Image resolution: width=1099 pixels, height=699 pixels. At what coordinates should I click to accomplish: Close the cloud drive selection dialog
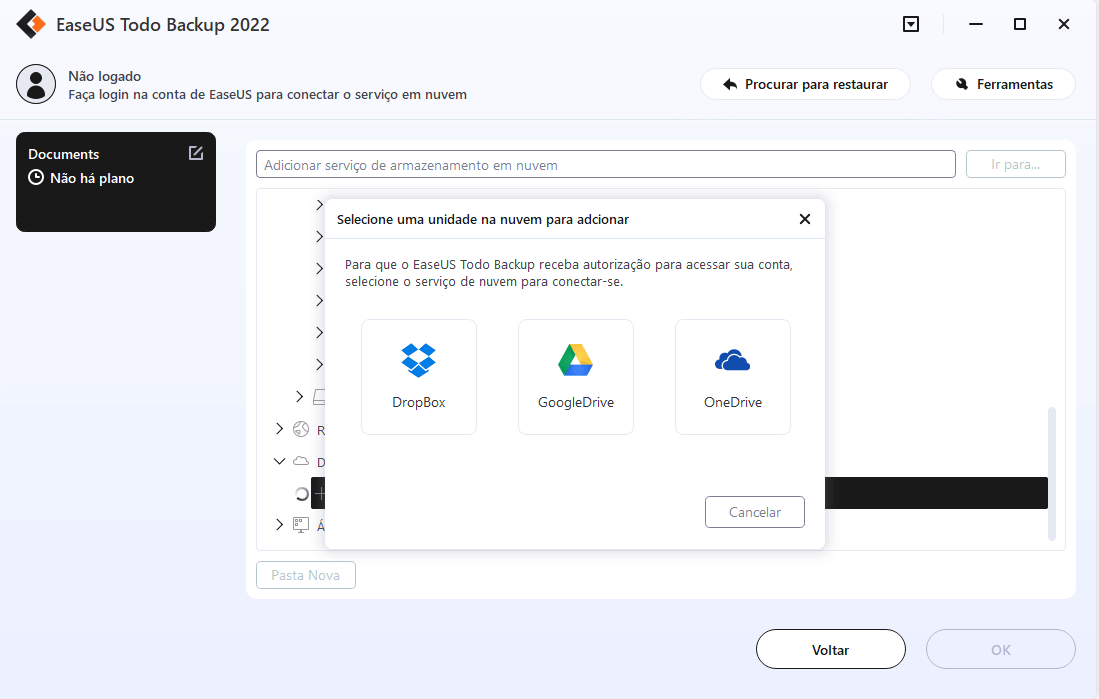tap(805, 219)
